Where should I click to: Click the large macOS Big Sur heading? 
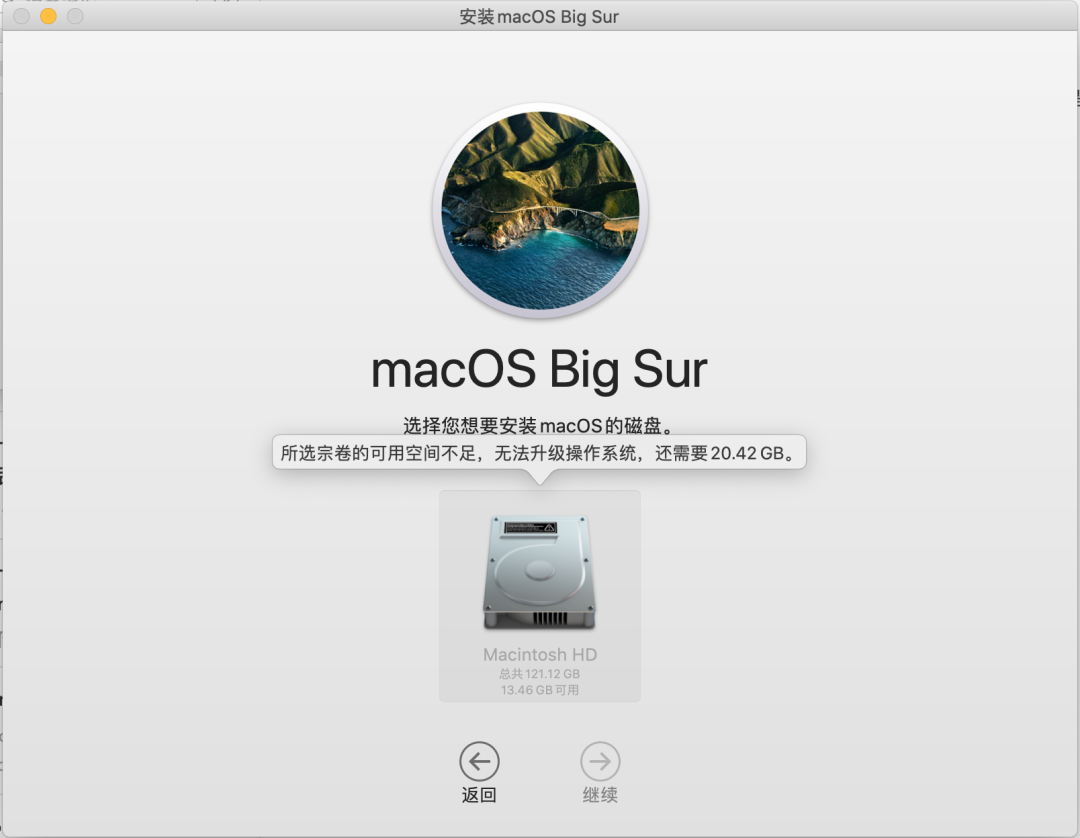click(539, 370)
